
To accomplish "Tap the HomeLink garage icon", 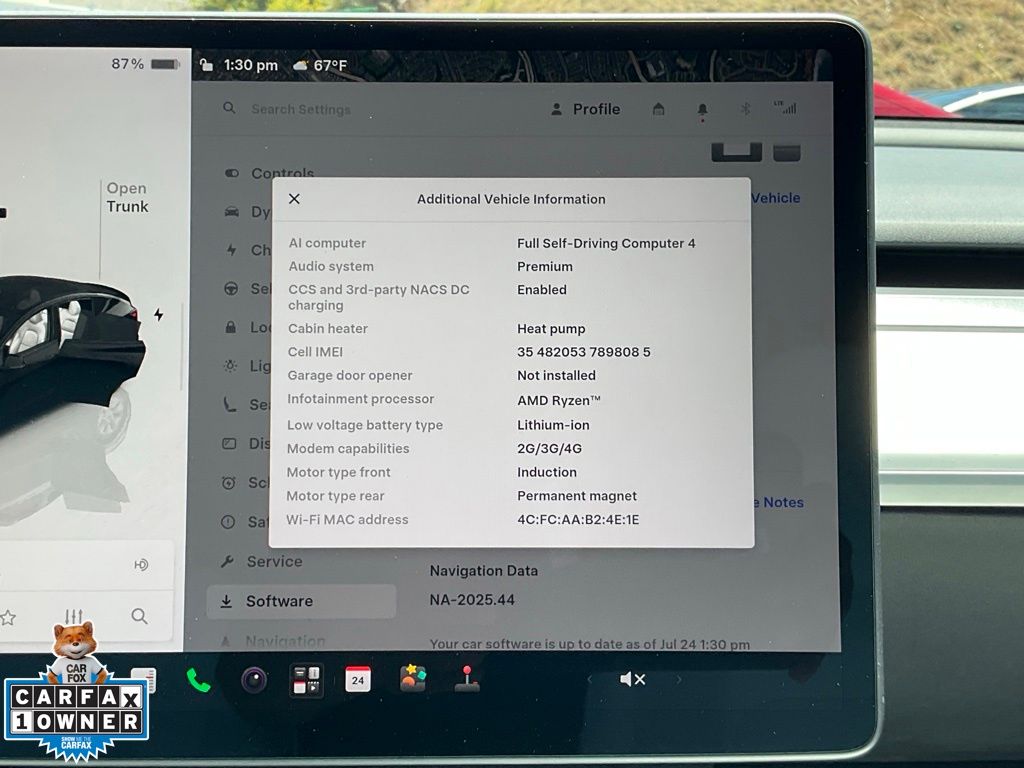I will pos(658,109).
